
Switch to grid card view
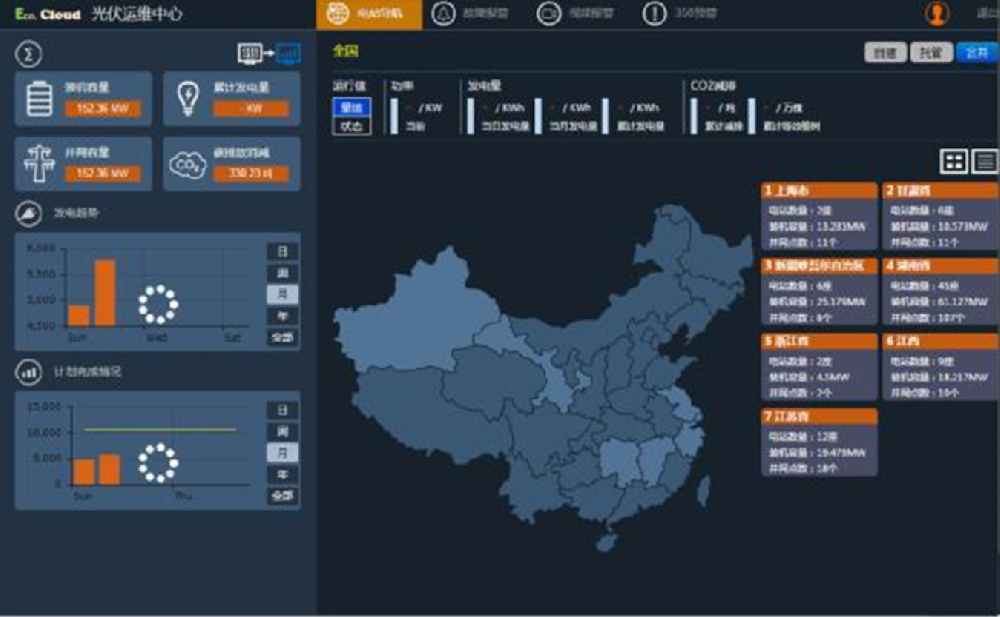(954, 161)
